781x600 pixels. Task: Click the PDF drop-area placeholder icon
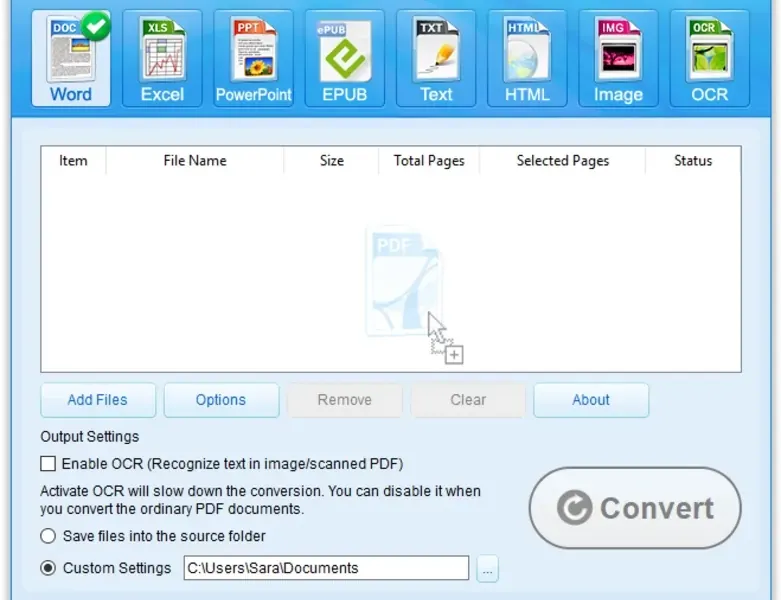pos(404,281)
